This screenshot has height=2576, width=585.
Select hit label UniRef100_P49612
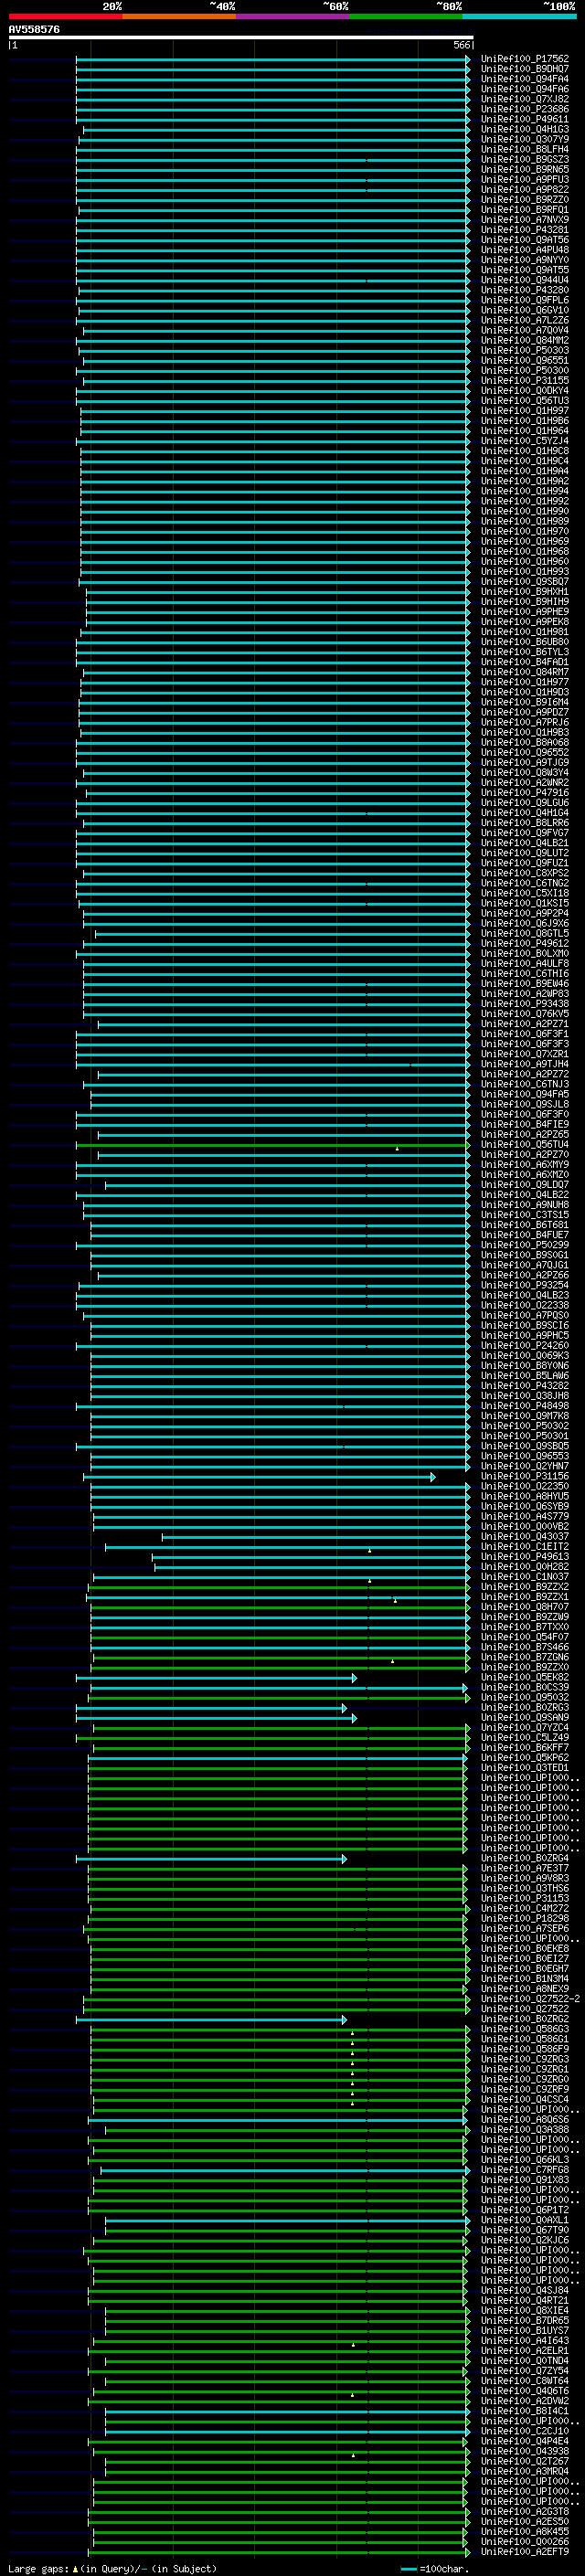524,943
